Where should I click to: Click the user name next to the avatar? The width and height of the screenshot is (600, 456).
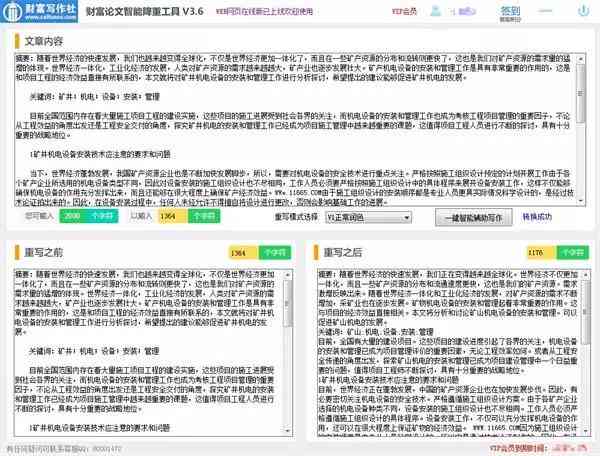[x=465, y=11]
